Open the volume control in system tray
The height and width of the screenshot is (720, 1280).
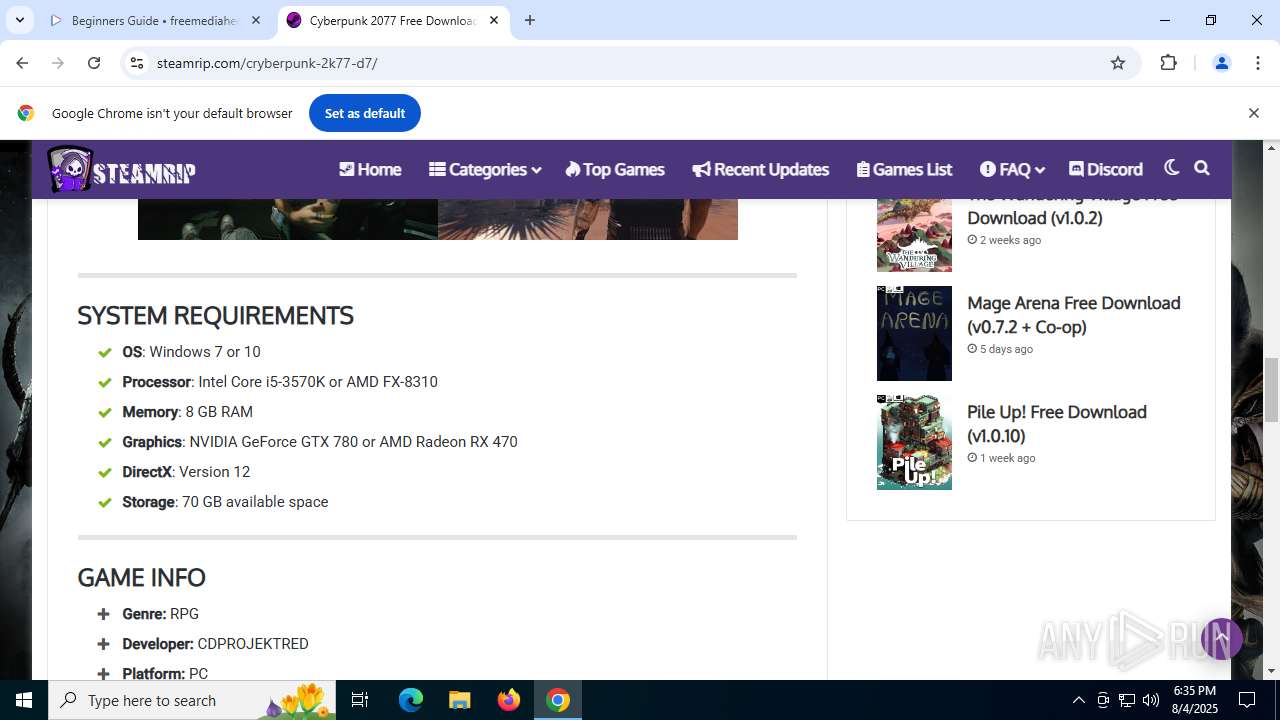tap(1151, 700)
